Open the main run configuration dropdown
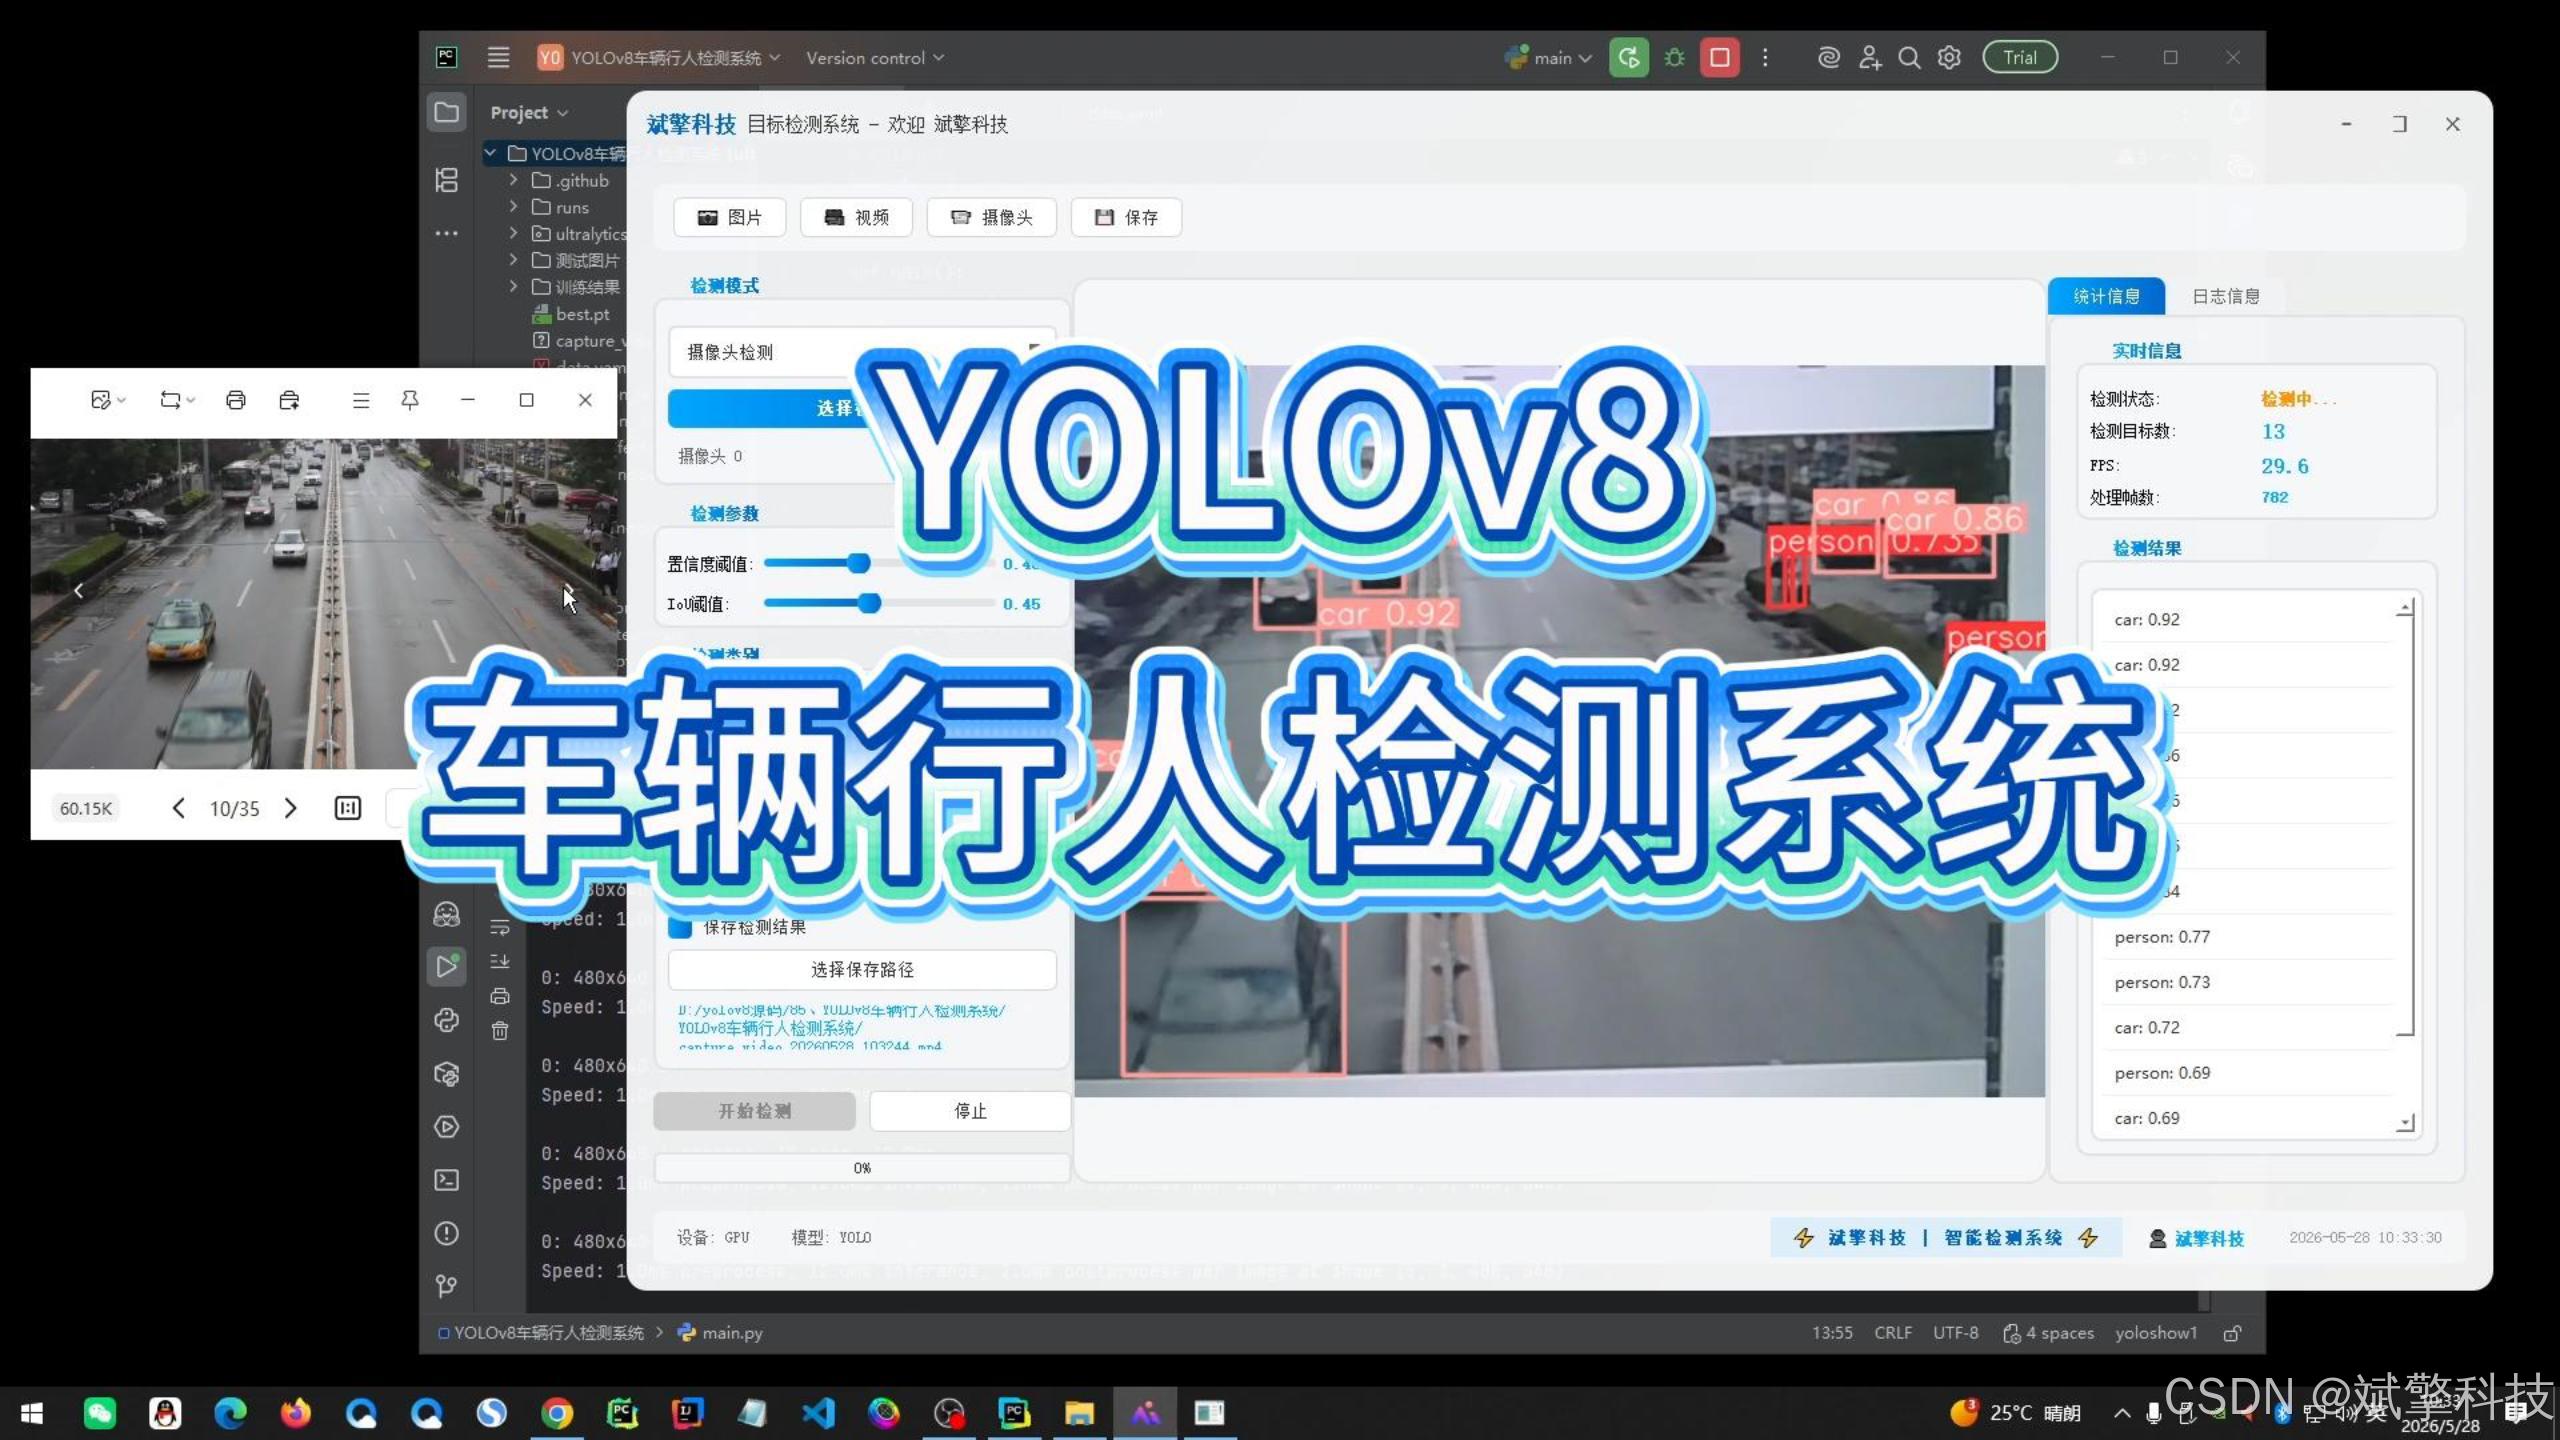 [x=1548, y=57]
